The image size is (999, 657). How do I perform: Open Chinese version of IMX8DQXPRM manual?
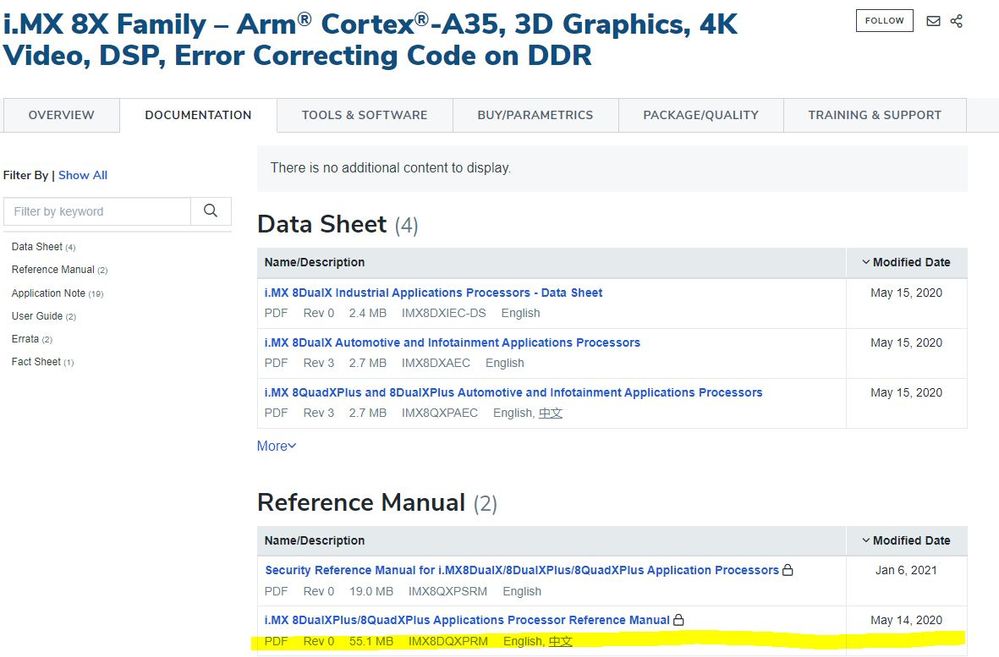tap(560, 641)
